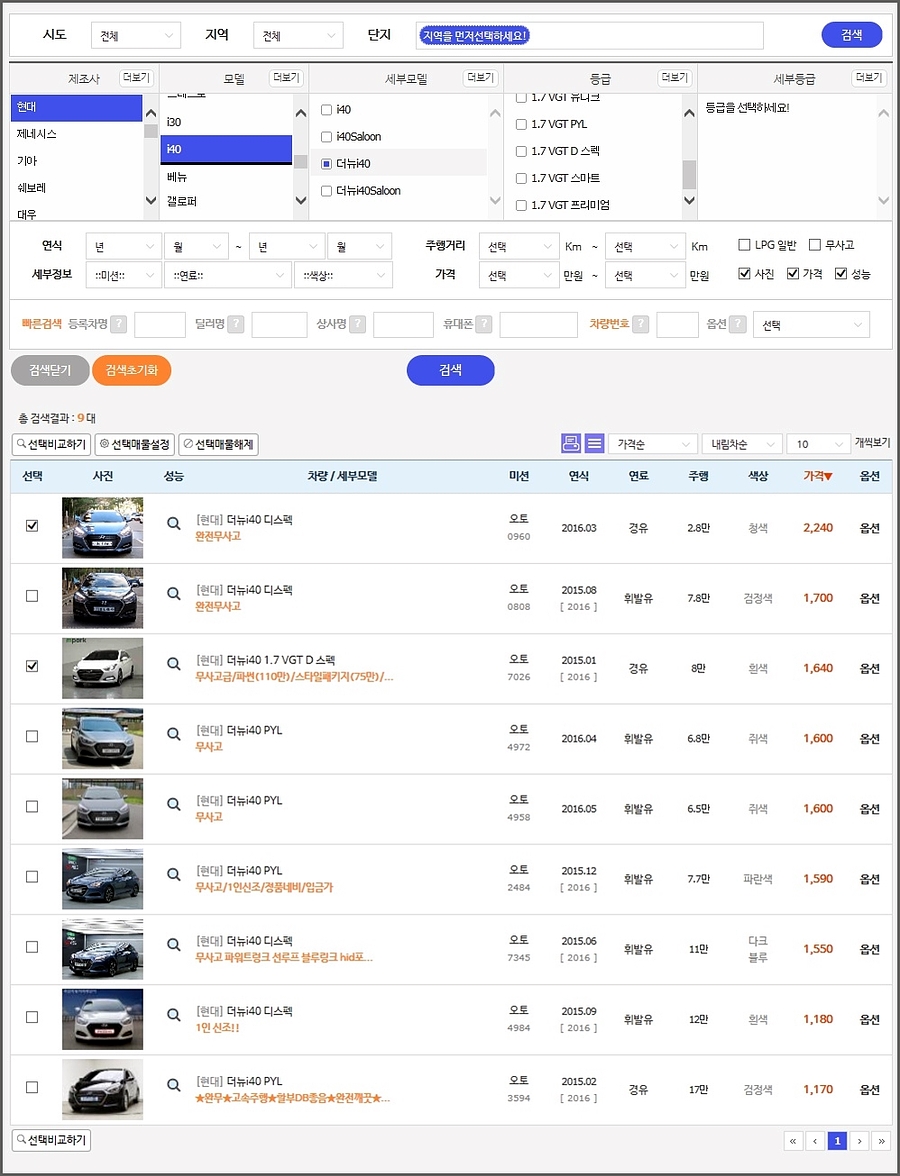Uncheck the 2,240 car selection box
Screen dimensions: 900x1176
pyautogui.click(x=32, y=526)
